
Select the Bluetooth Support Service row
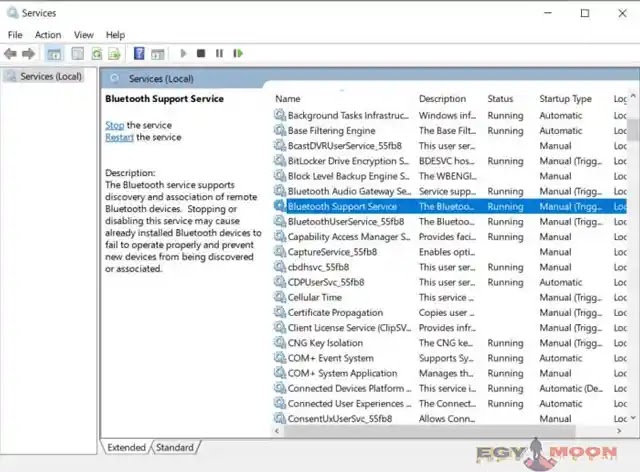coord(450,206)
